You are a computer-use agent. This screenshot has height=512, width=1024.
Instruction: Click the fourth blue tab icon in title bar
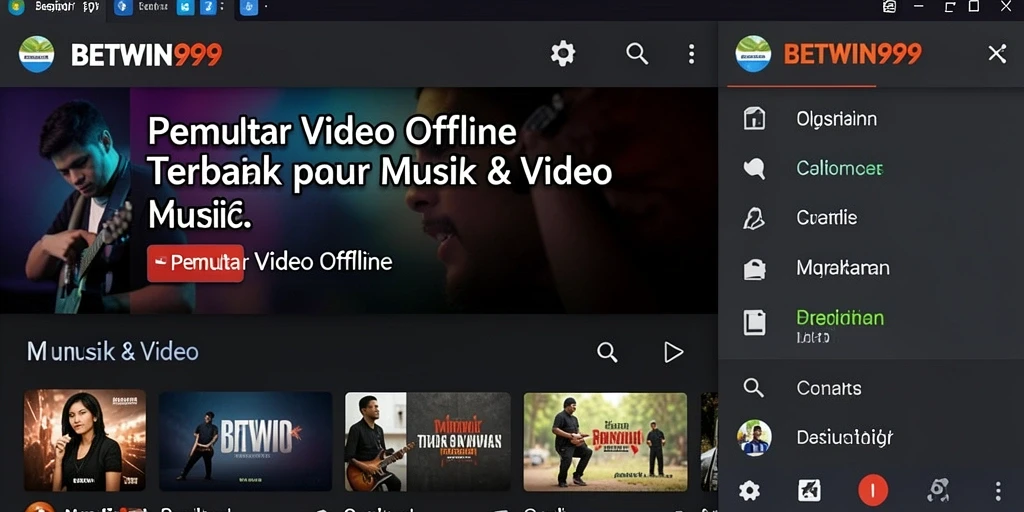pyautogui.click(x=208, y=8)
